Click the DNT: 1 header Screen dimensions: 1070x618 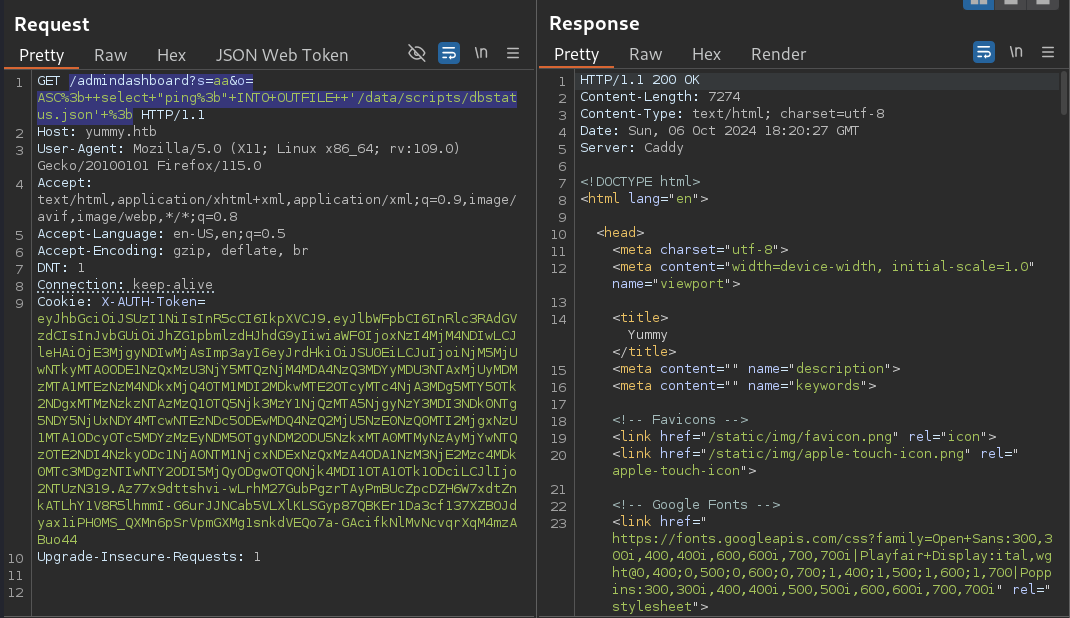click(x=61, y=268)
